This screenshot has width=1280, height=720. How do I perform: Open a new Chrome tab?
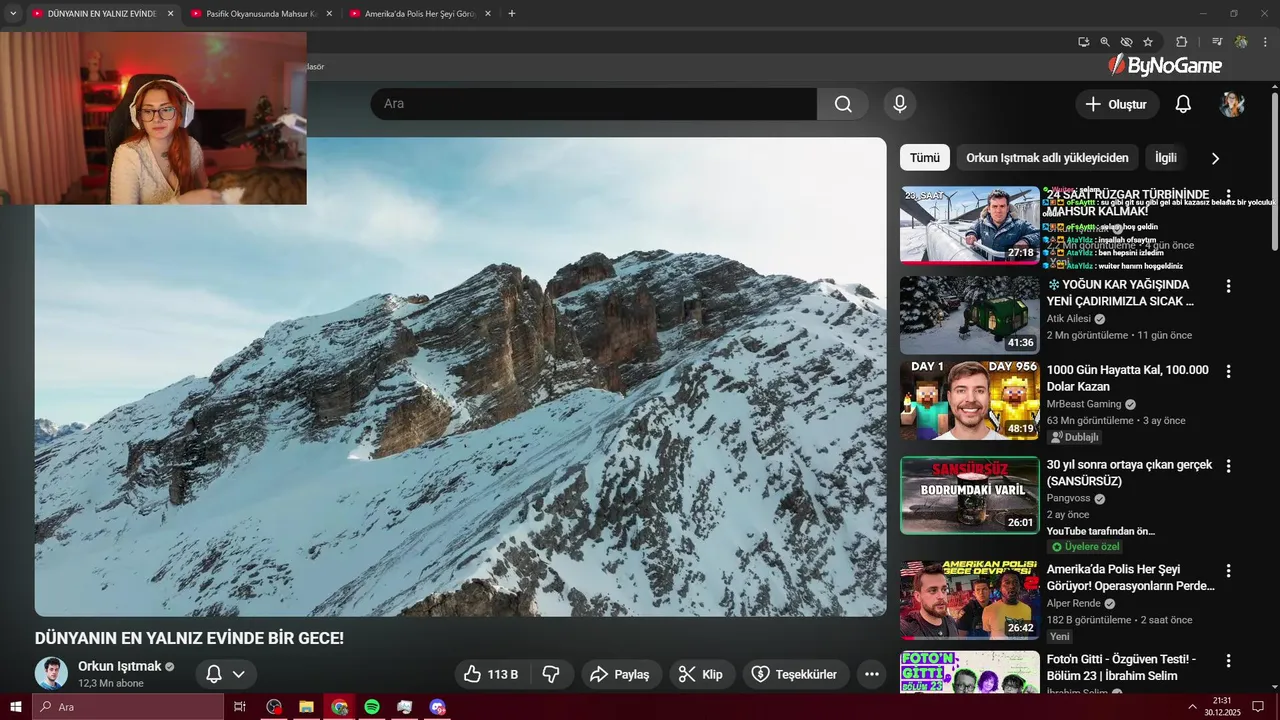512,14
